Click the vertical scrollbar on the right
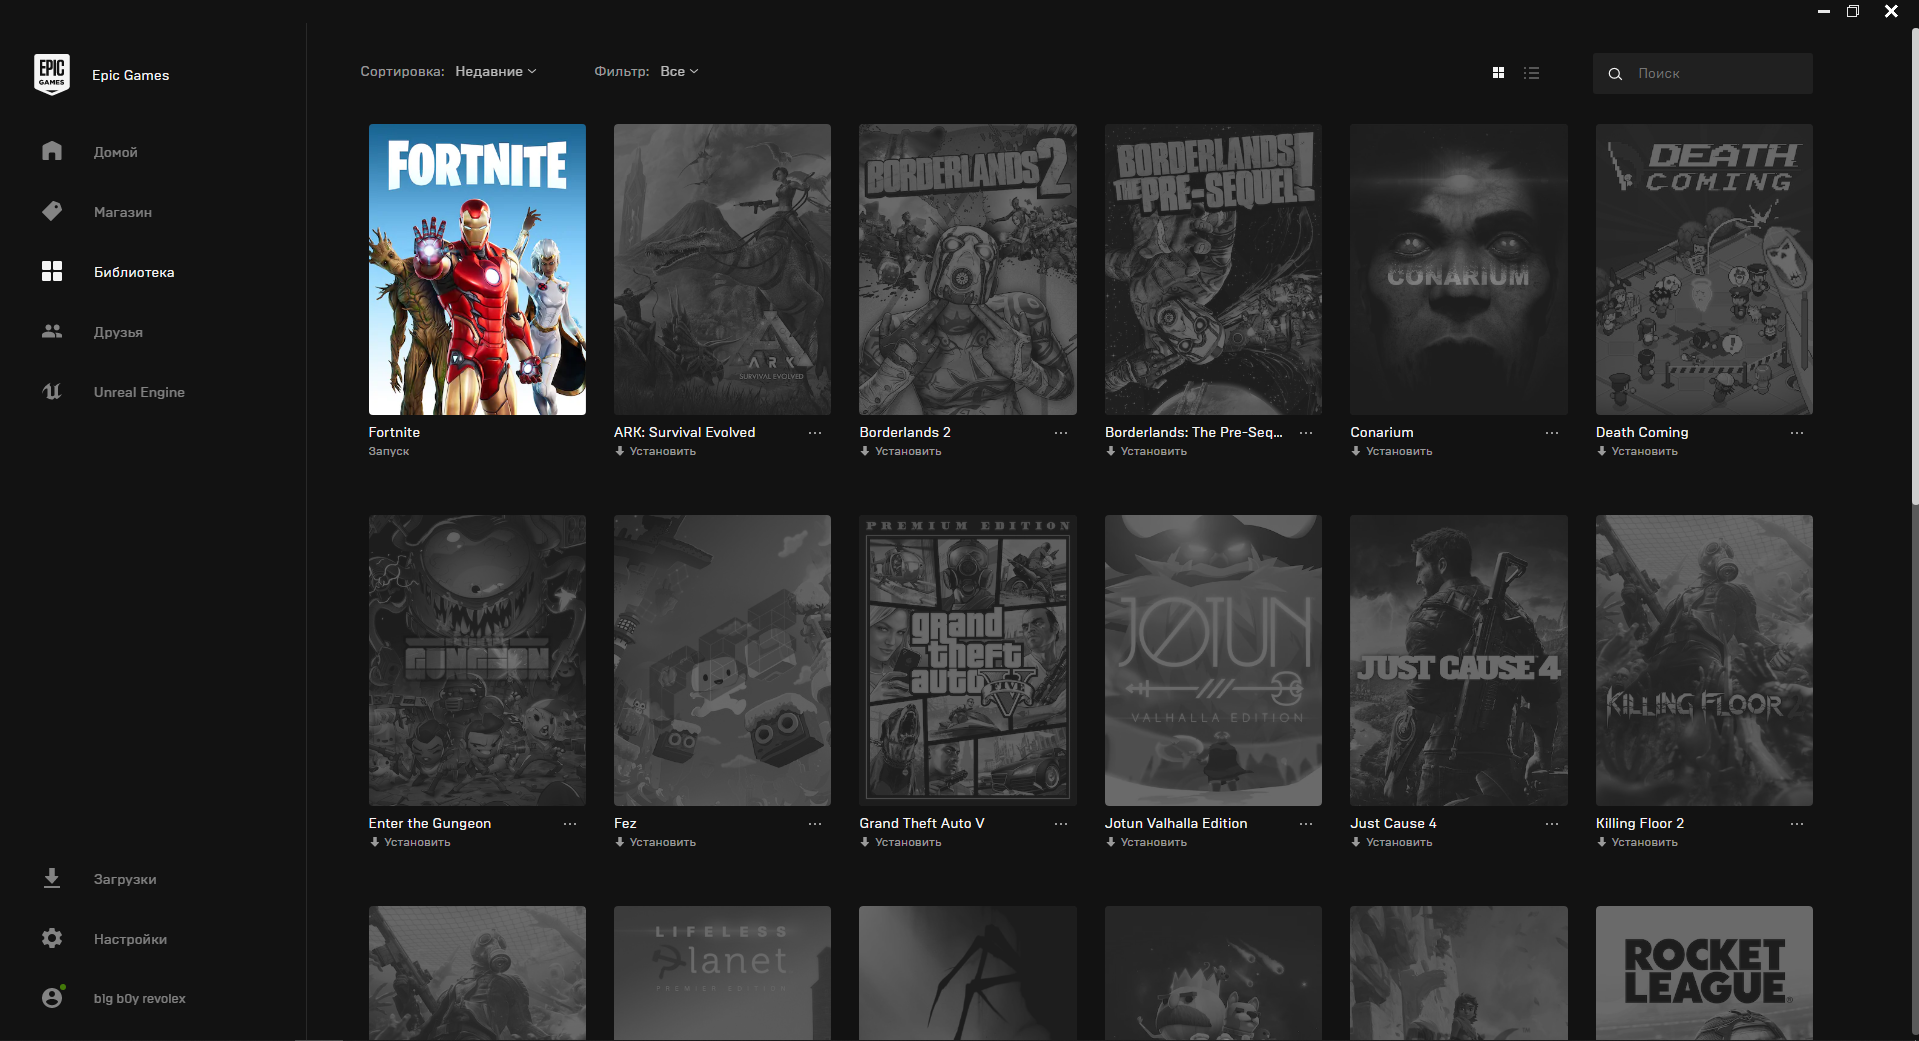The height and width of the screenshot is (1041, 1919). pos(1914,267)
